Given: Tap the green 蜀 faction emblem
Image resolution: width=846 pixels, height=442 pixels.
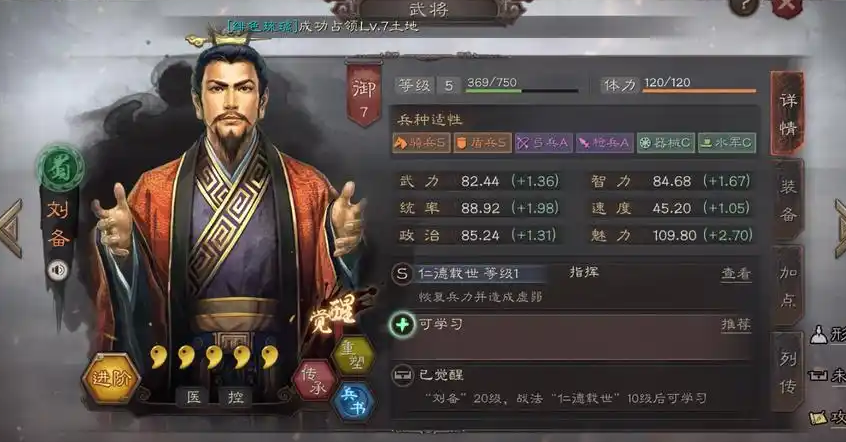Looking at the screenshot, I should [x=60, y=168].
